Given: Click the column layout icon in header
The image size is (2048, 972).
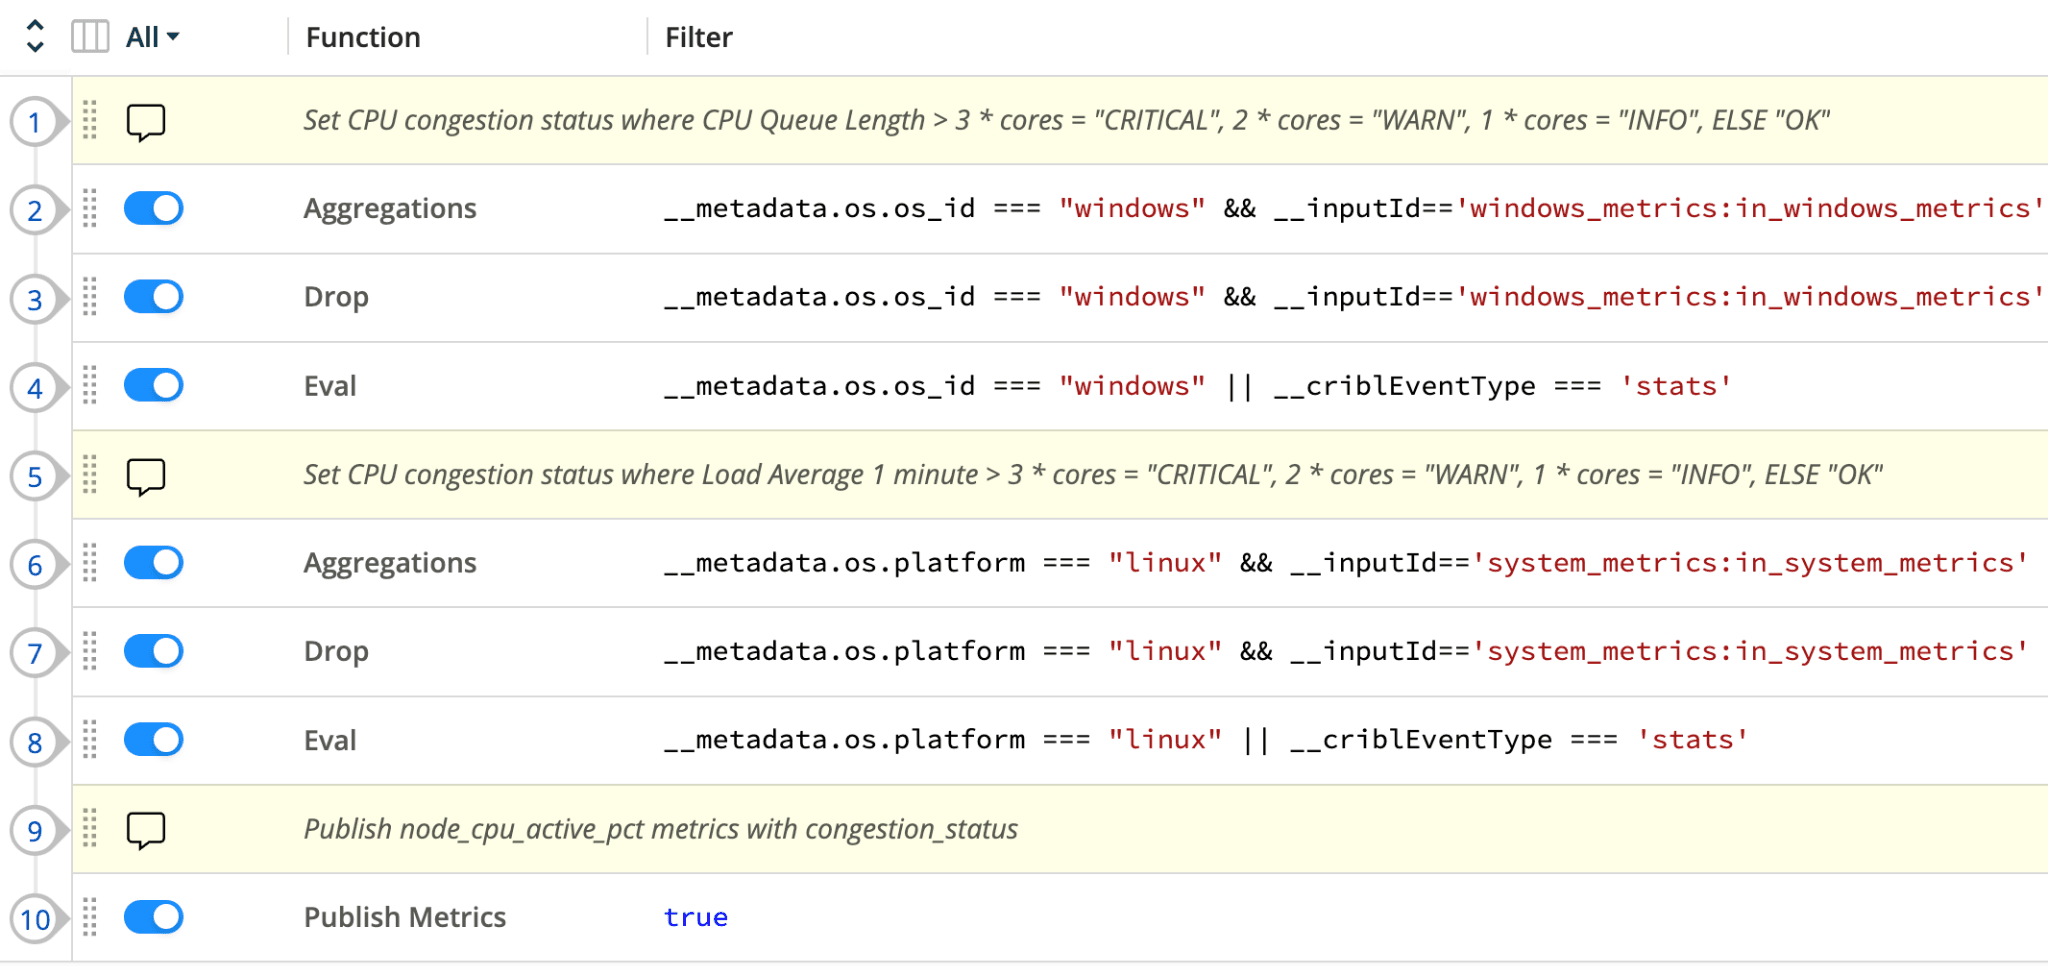Looking at the screenshot, I should pos(90,37).
